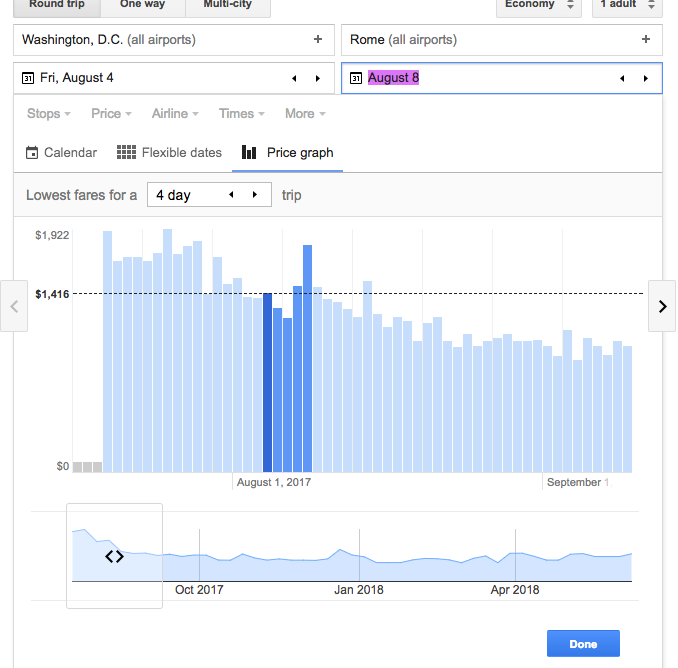This screenshot has width=678, height=668.
Task: Click next-day arrow for departure date
Action: click(x=318, y=78)
